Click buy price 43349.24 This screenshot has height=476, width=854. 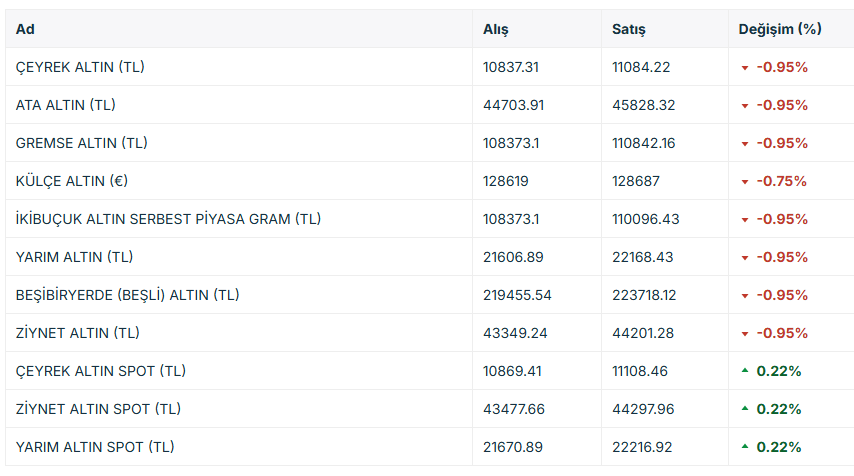(x=515, y=333)
